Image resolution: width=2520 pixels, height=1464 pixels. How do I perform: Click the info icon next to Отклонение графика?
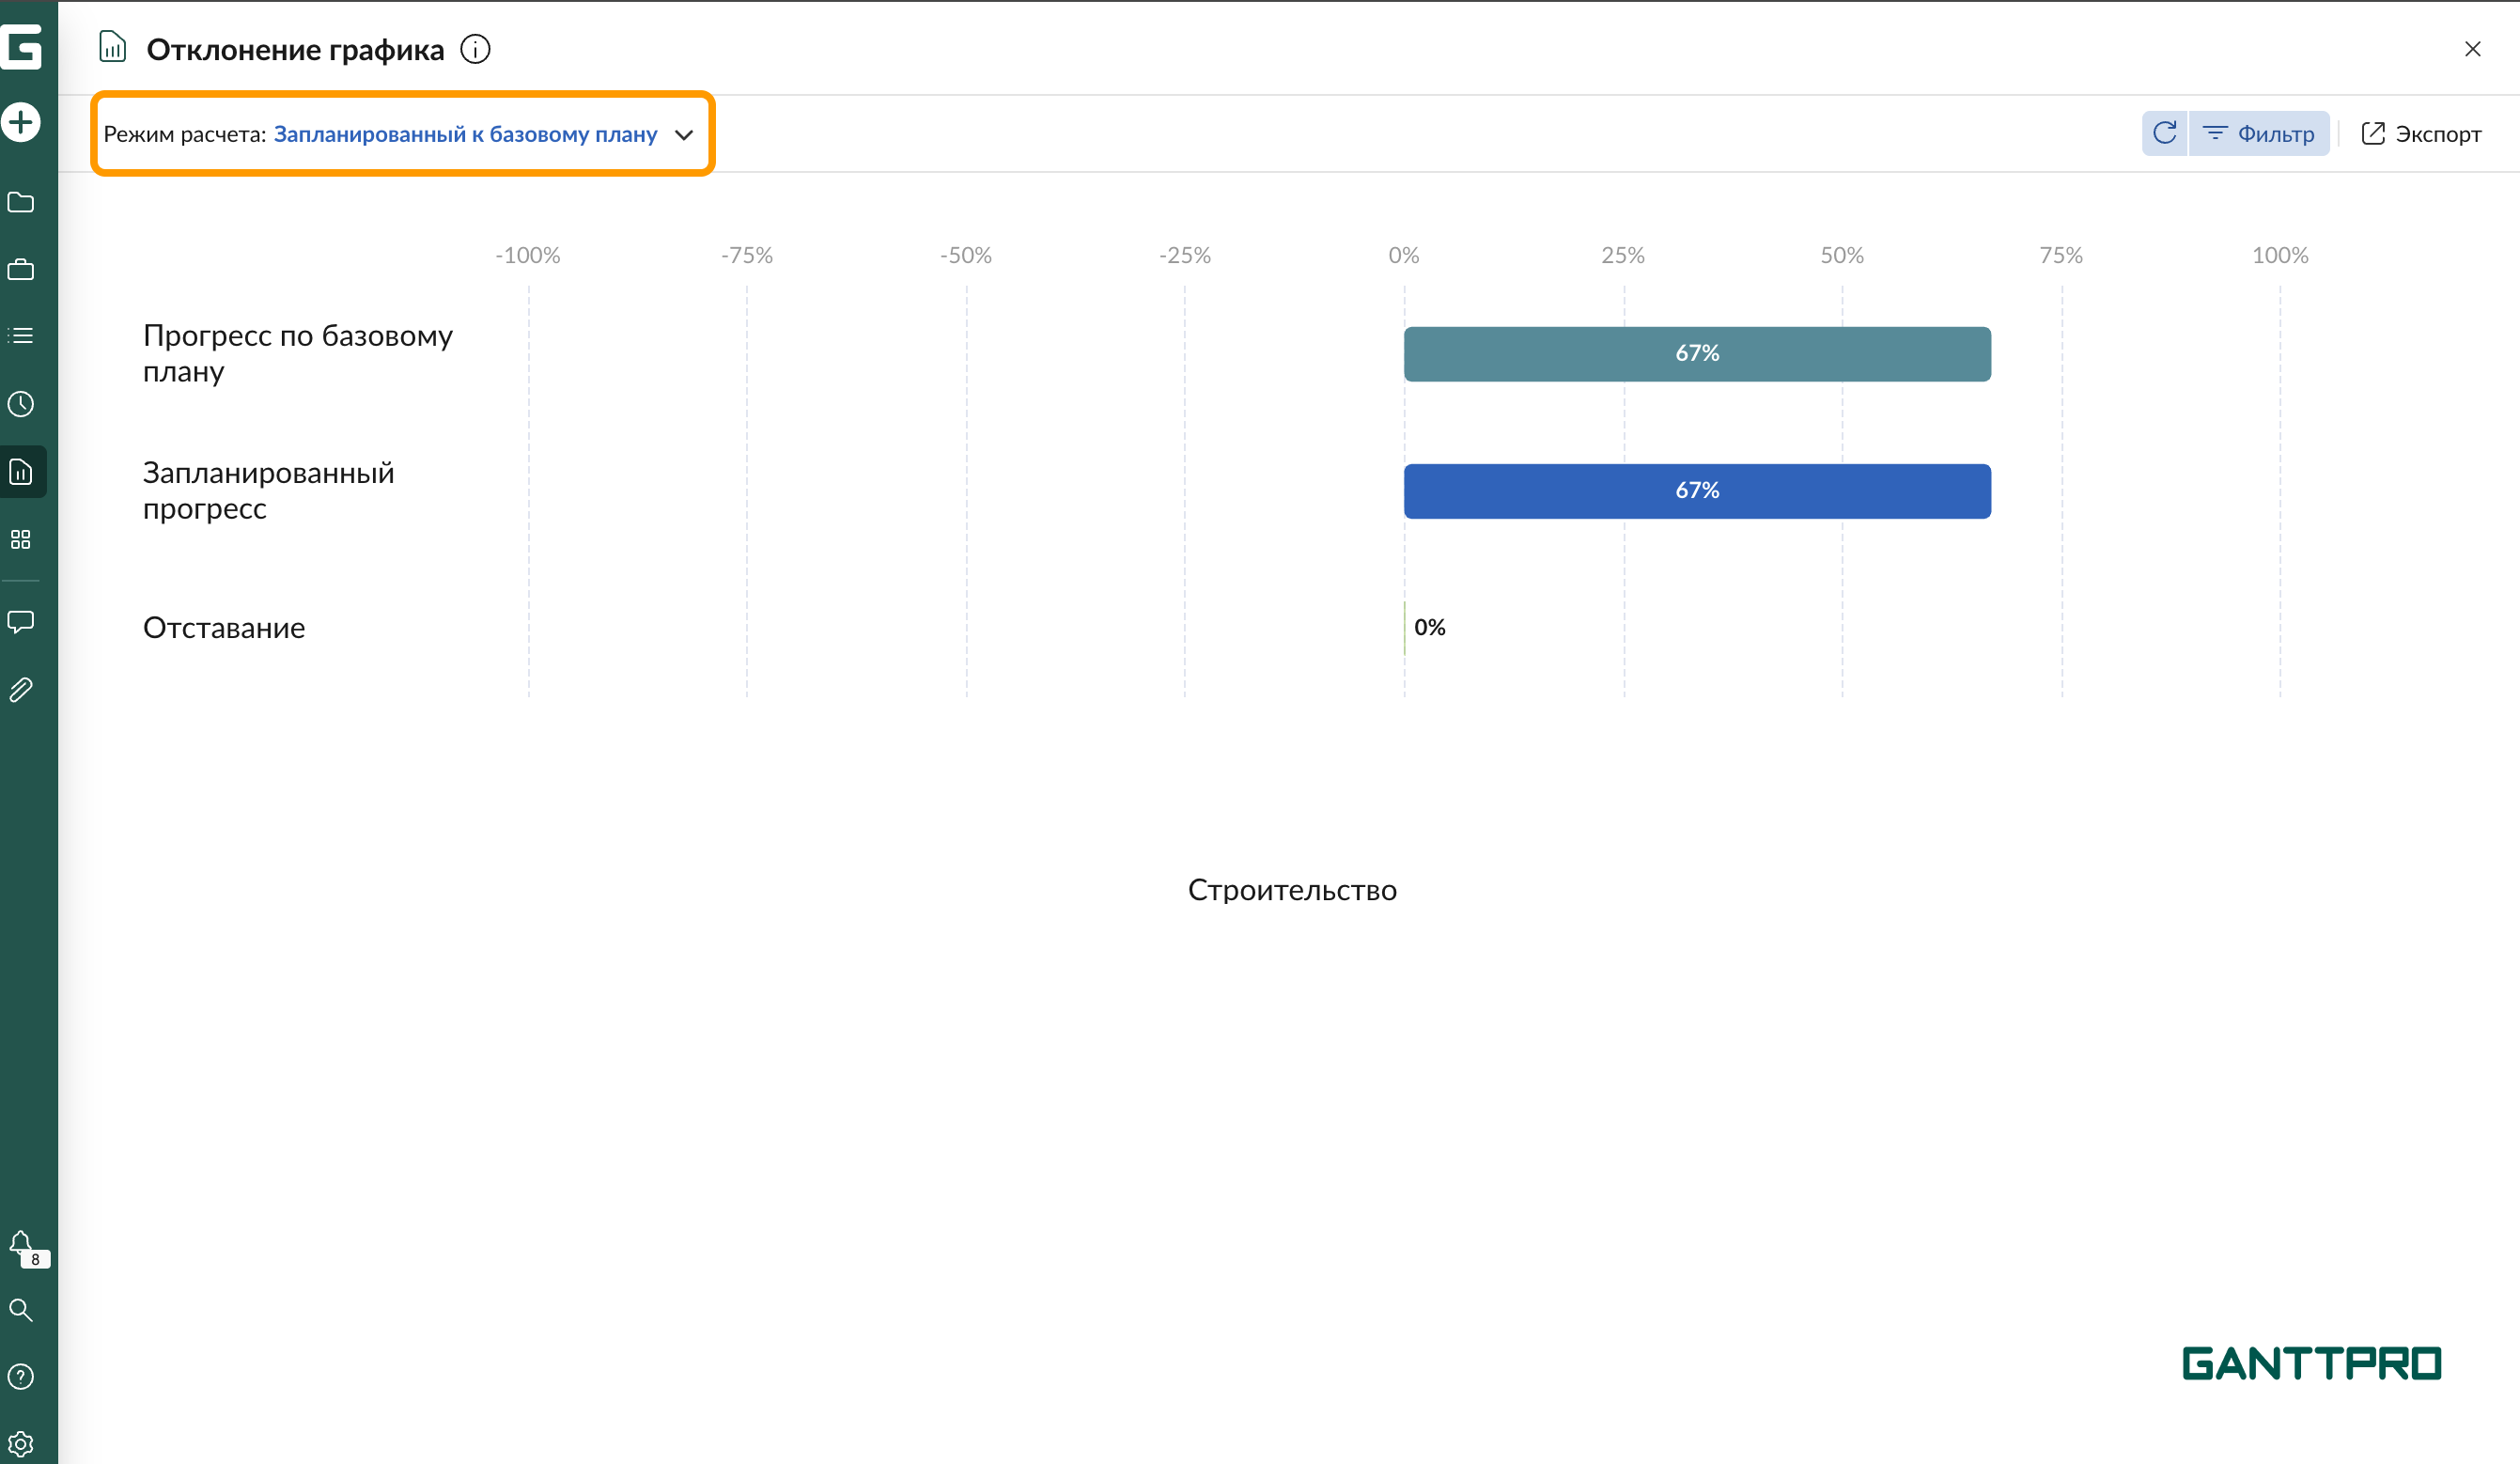475,49
